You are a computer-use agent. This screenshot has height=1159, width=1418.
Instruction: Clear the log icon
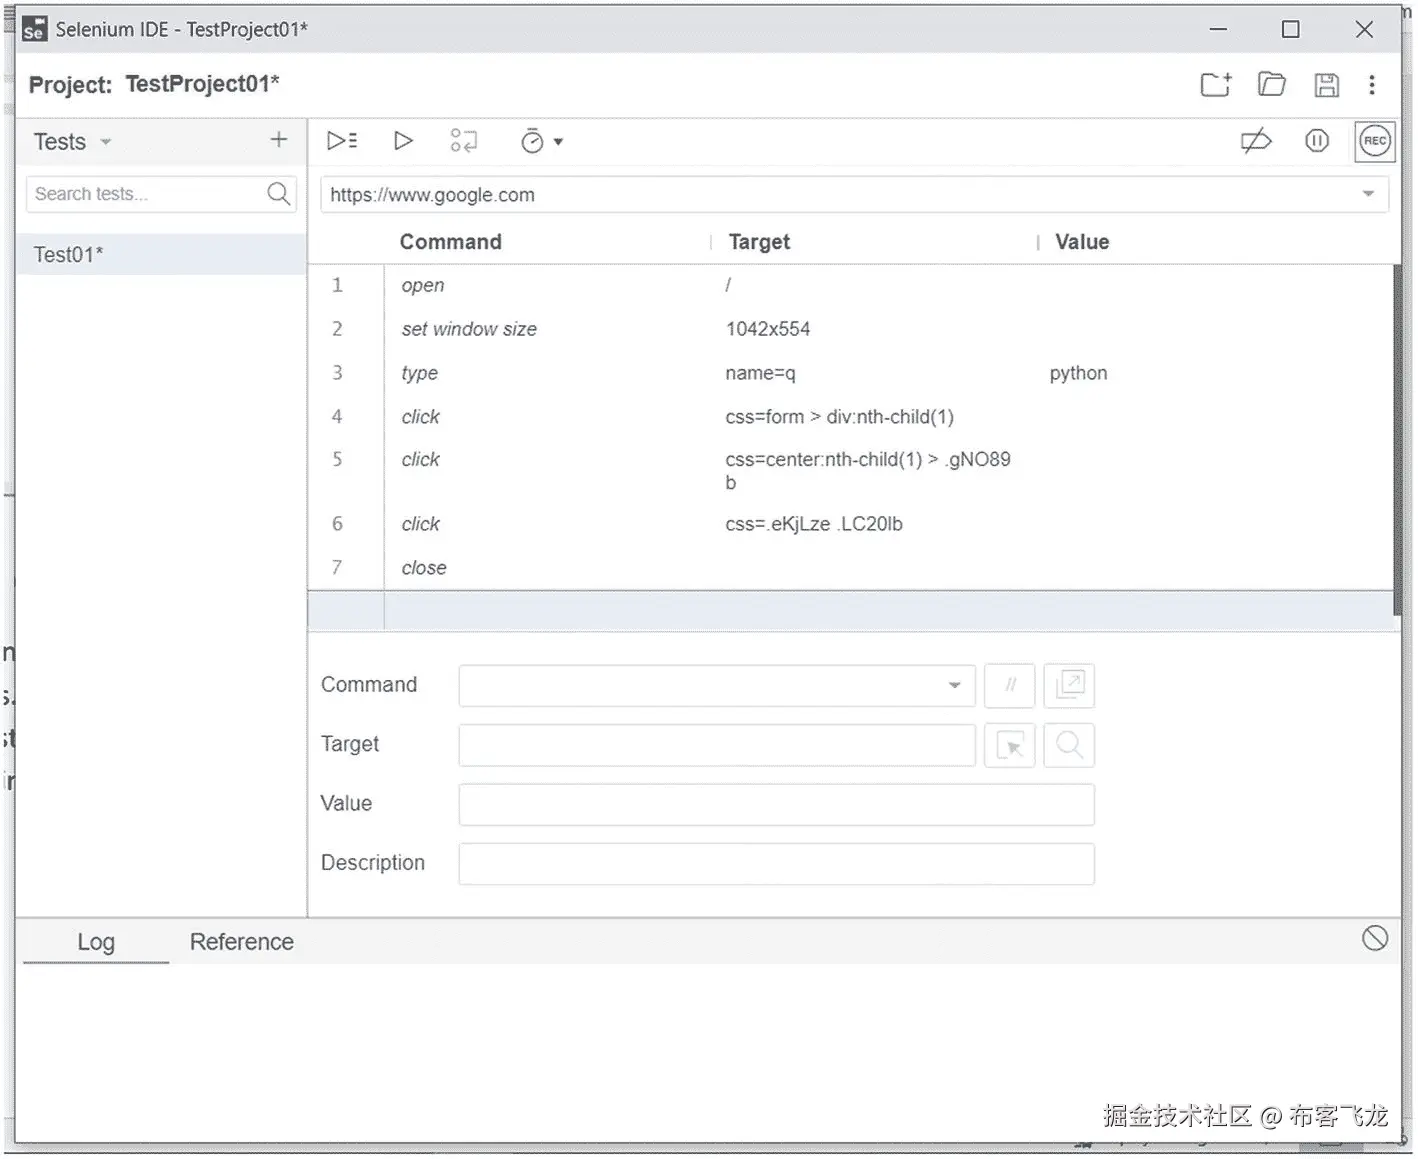coord(1375,938)
